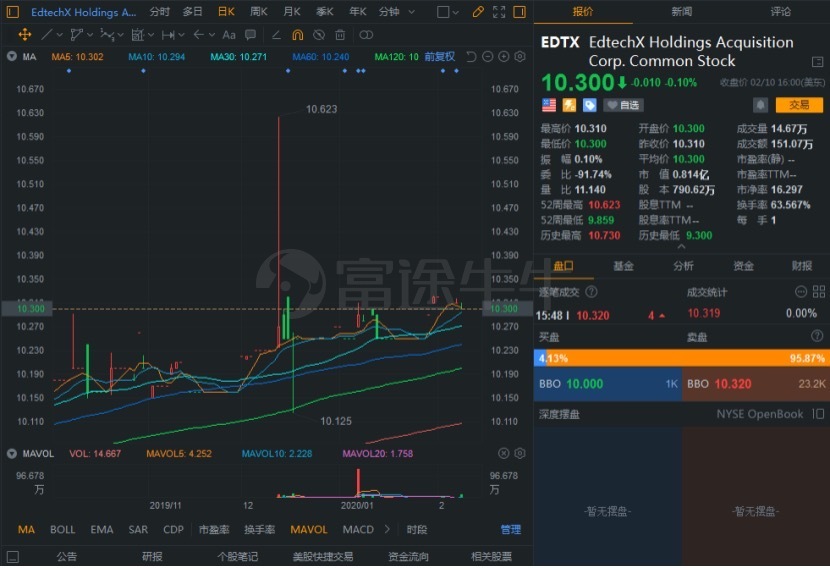Open the 评论 comments tab
The image size is (830, 568).
coord(780,12)
